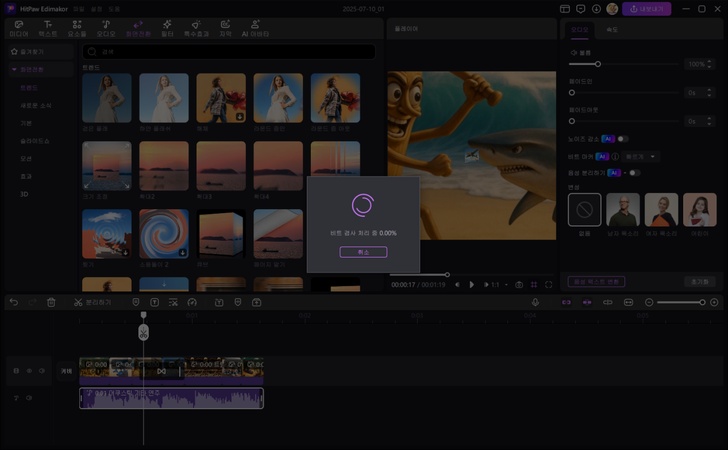Click the feedback message icon in title bar
Screen dimensions: 728x450
tap(580, 9)
